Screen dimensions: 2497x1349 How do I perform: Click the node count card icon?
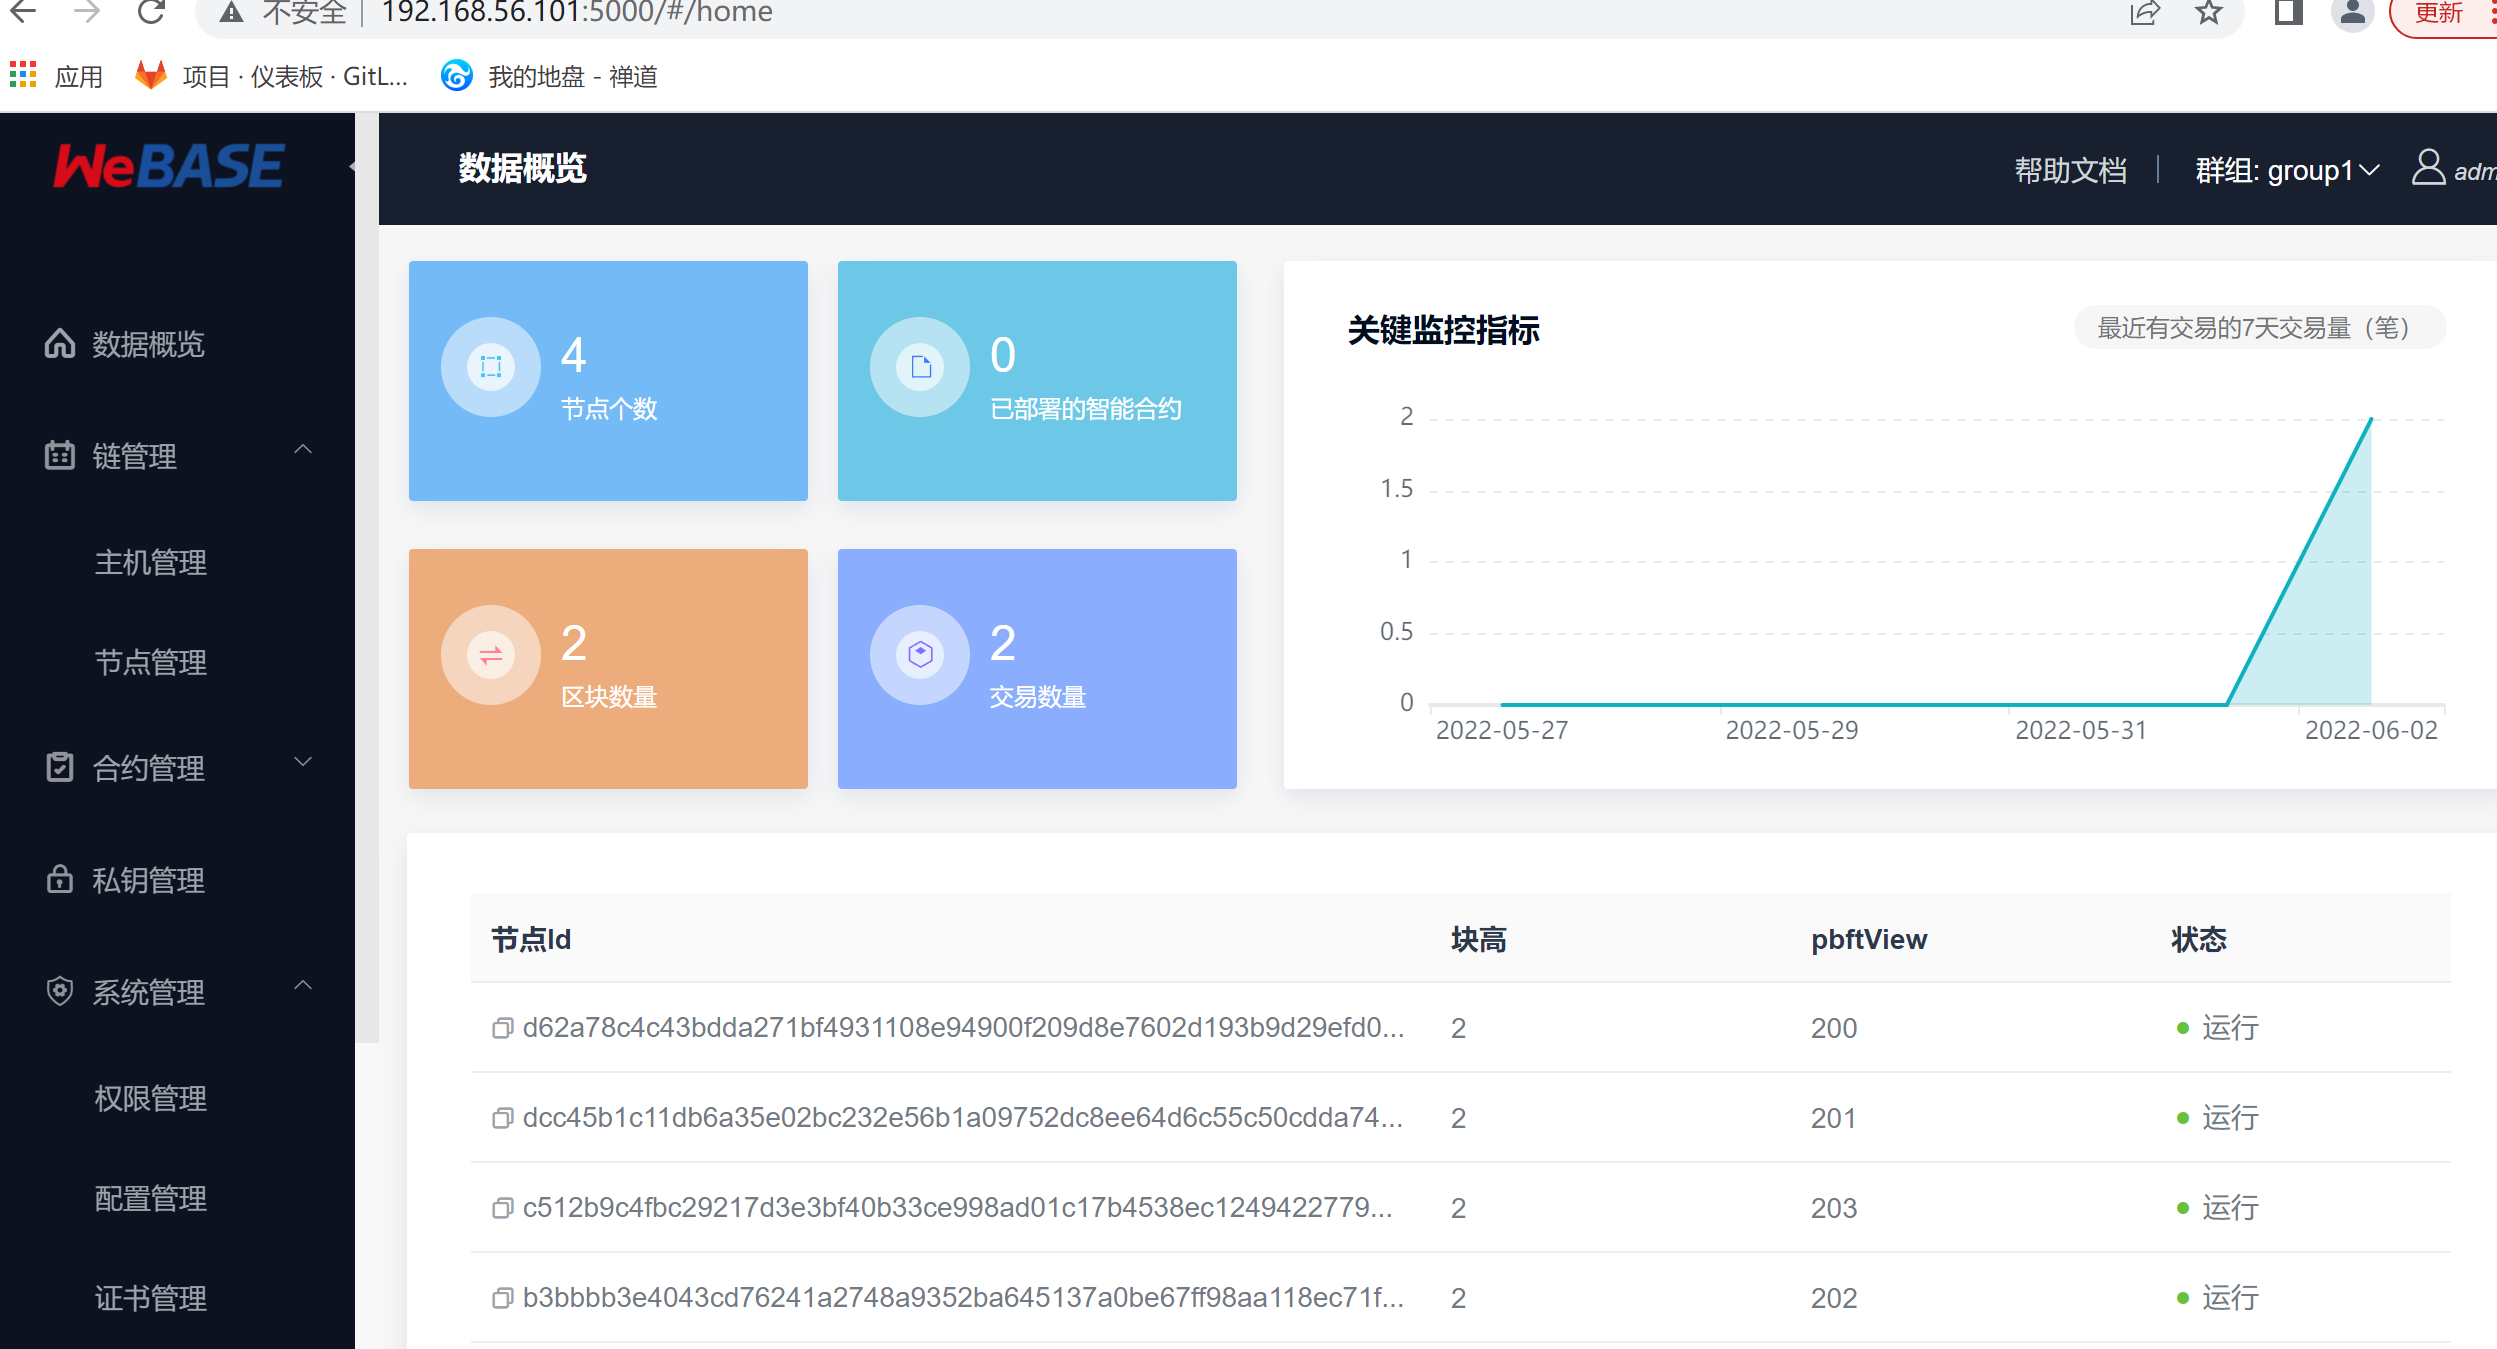(x=491, y=367)
